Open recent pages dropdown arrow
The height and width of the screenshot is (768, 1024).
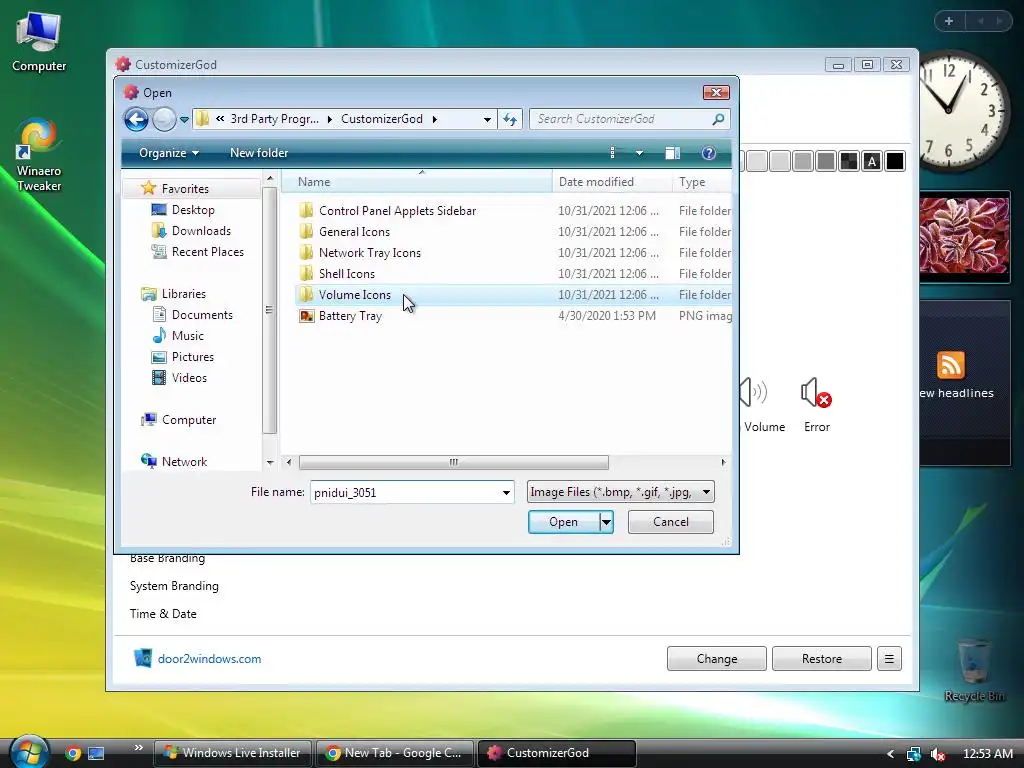point(184,120)
